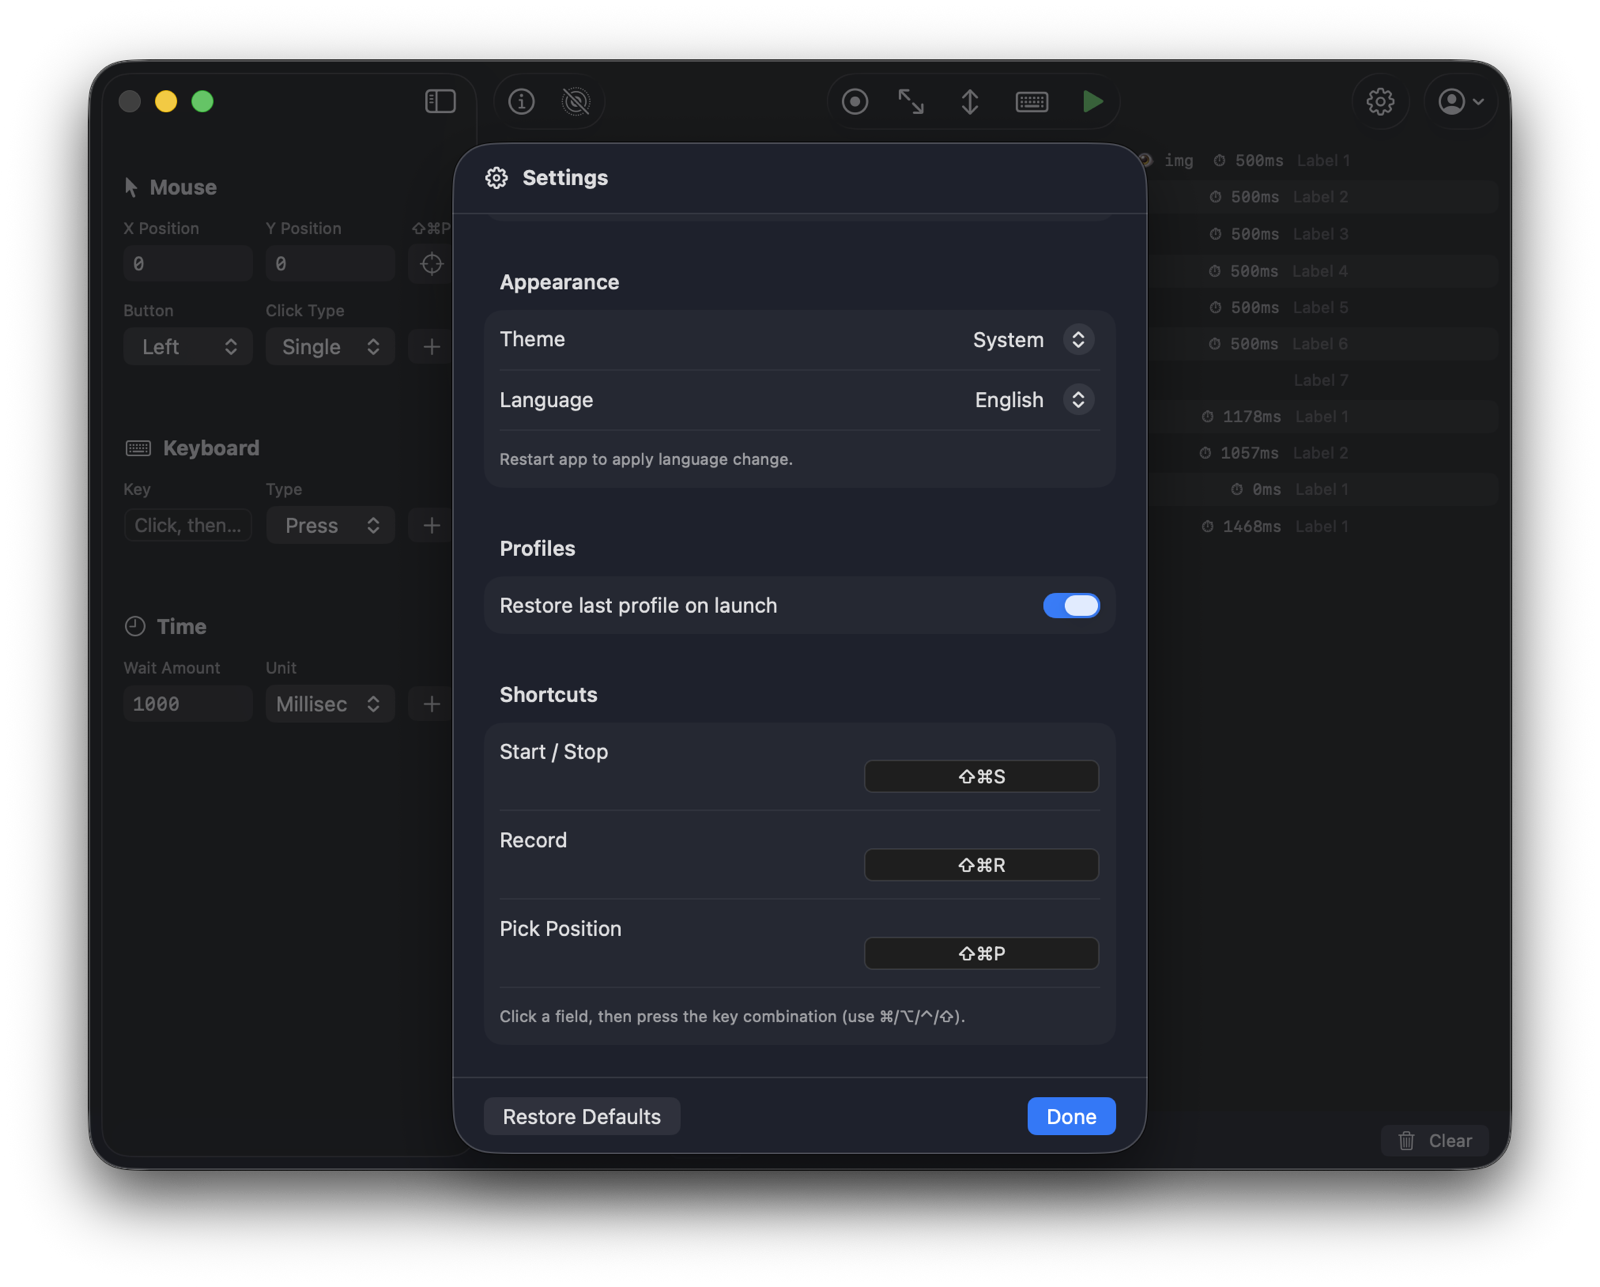
Task: Select the 500ms Label 5 row
Action: 1322,307
